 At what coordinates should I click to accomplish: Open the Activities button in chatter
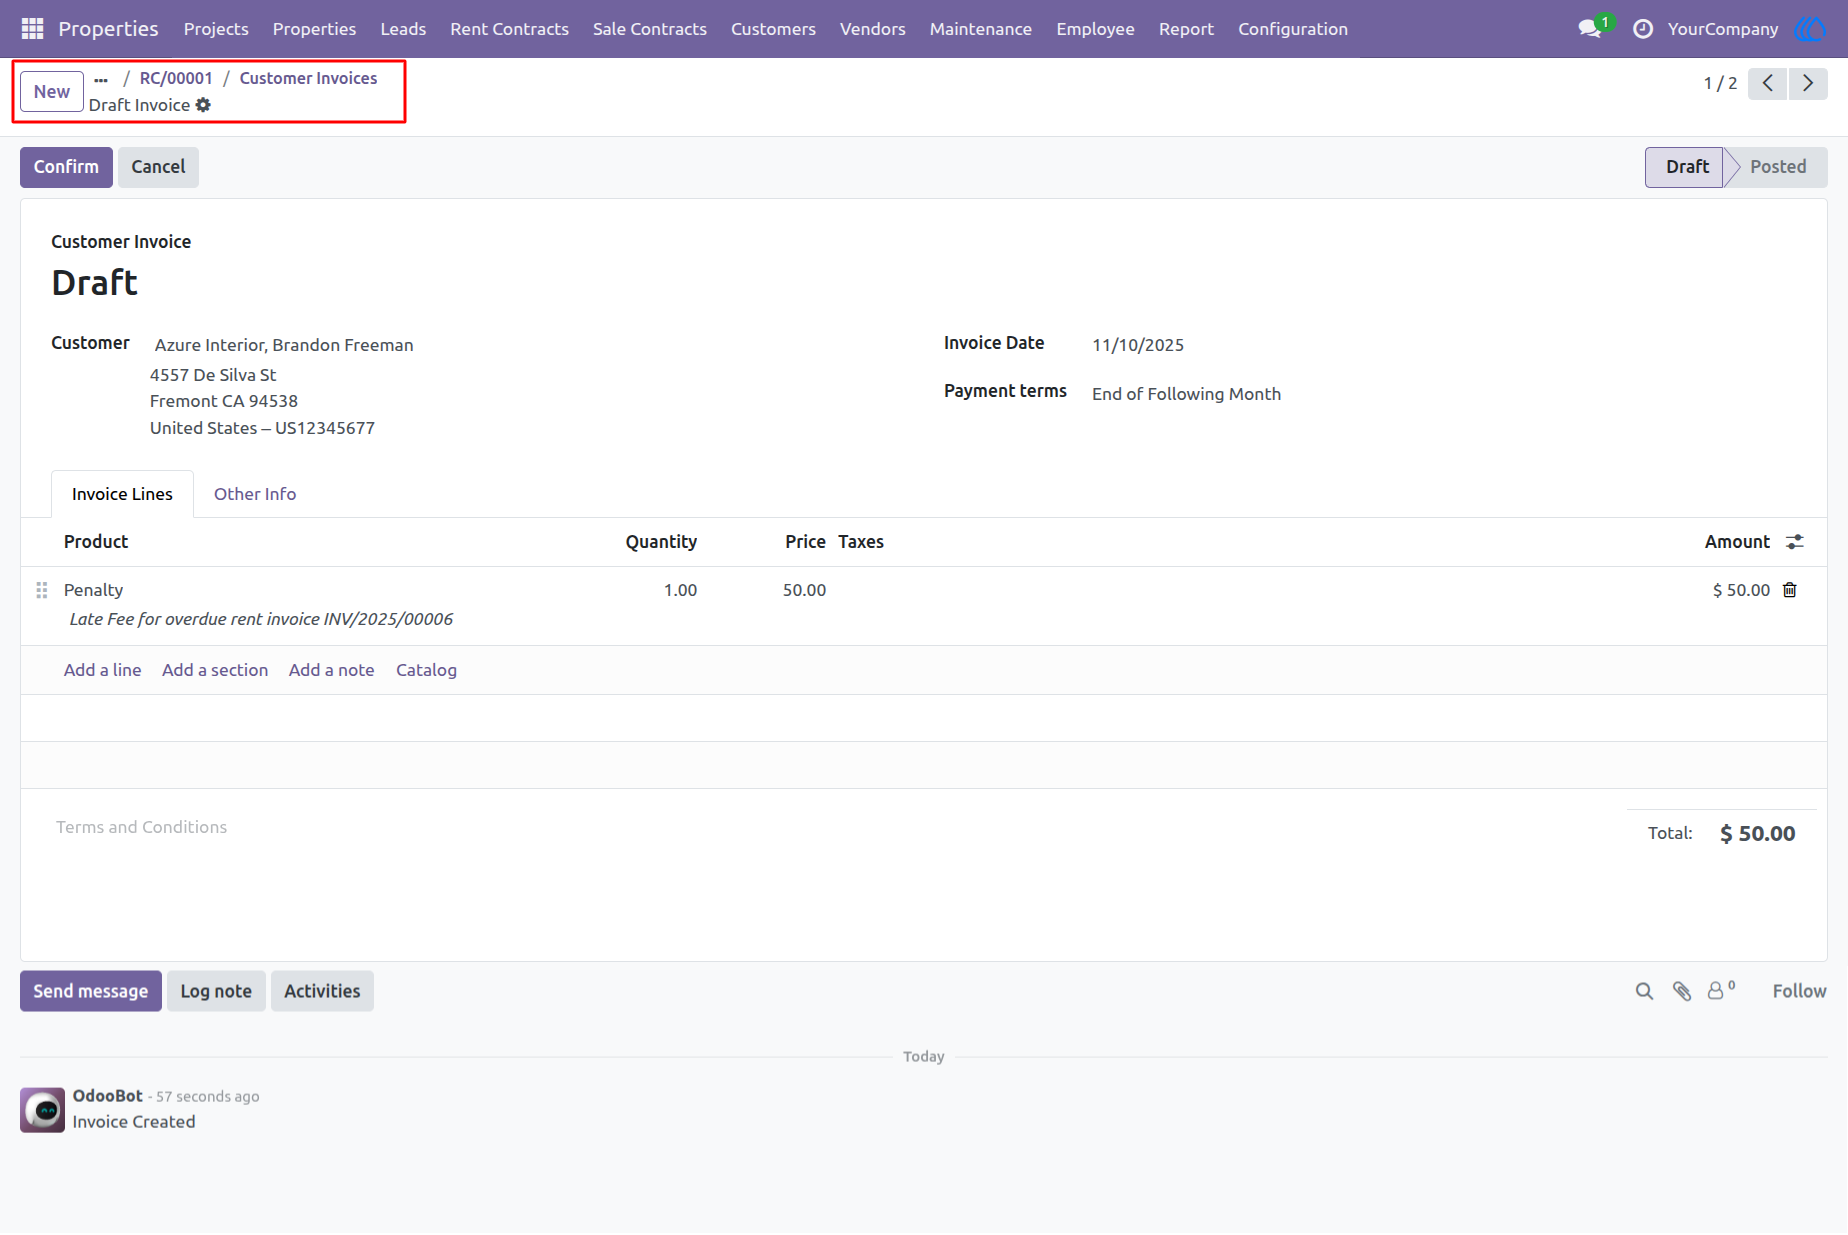(x=322, y=991)
